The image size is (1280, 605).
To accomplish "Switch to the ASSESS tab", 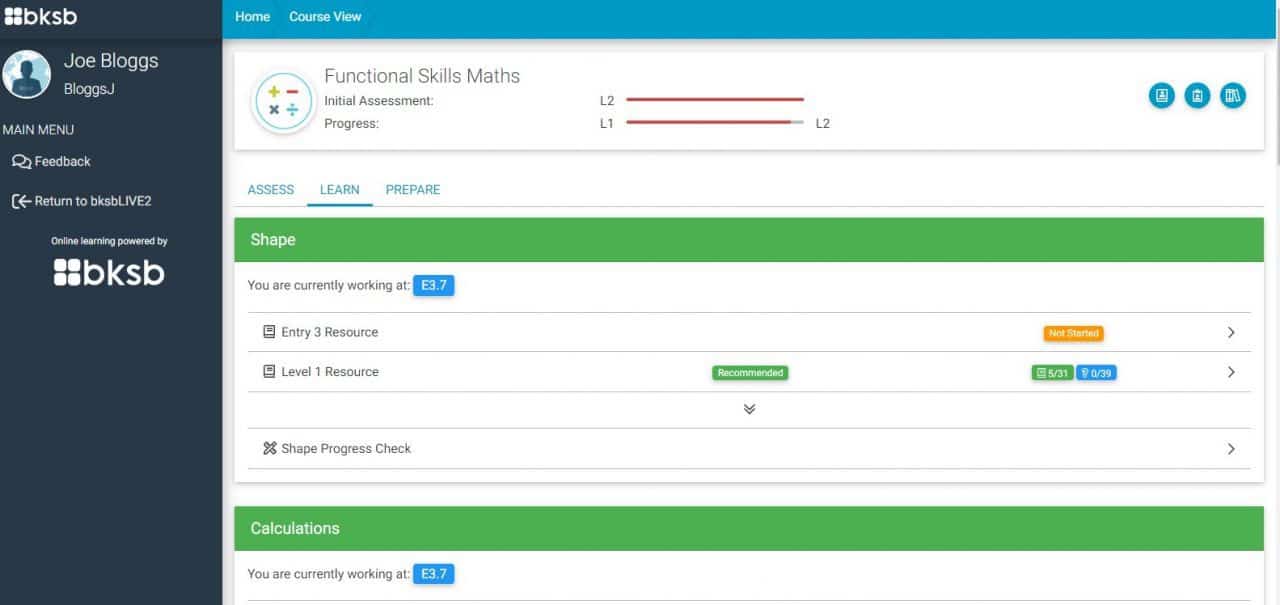I will tap(270, 189).
